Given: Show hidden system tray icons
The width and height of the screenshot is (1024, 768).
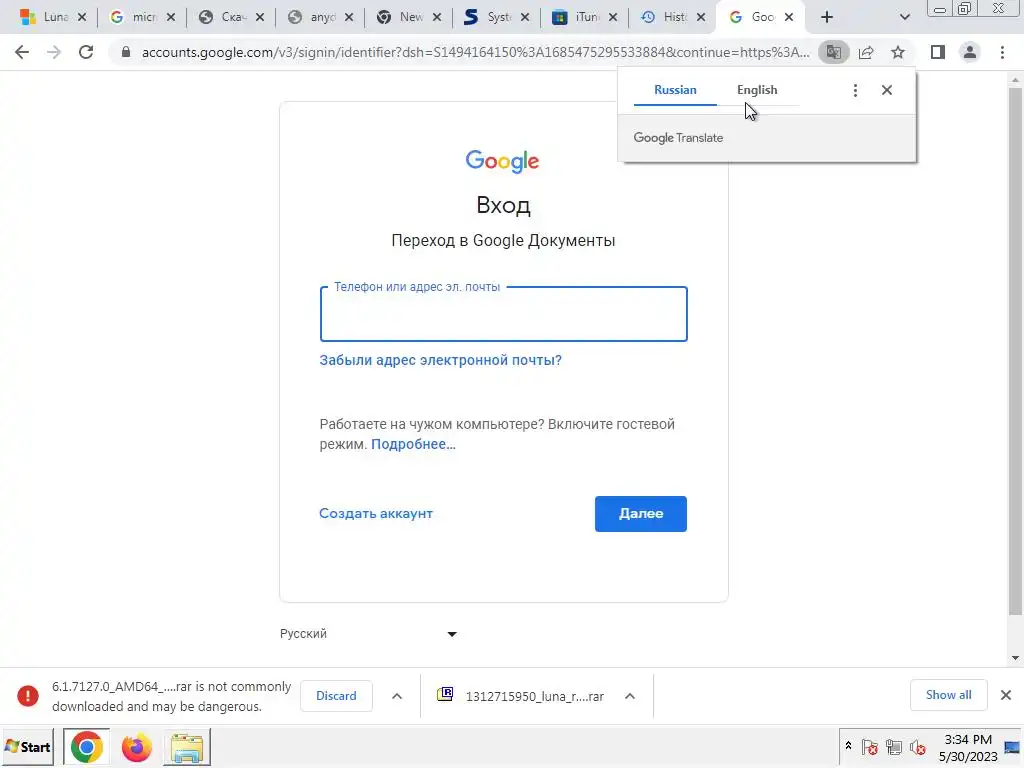Looking at the screenshot, I should pyautogui.click(x=848, y=746).
